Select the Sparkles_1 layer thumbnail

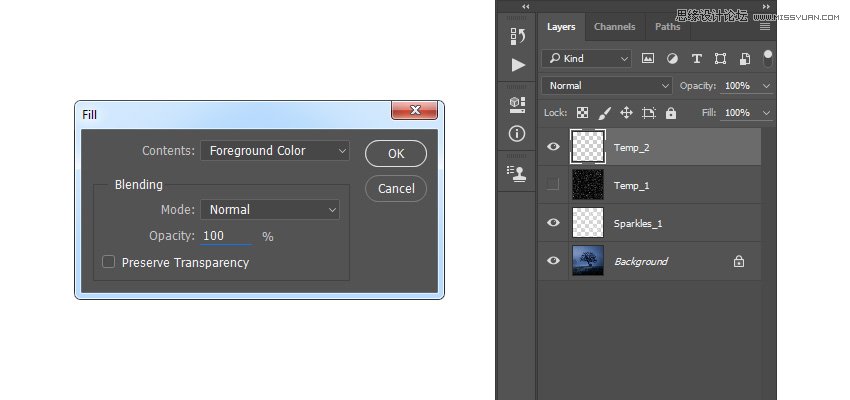click(x=588, y=223)
